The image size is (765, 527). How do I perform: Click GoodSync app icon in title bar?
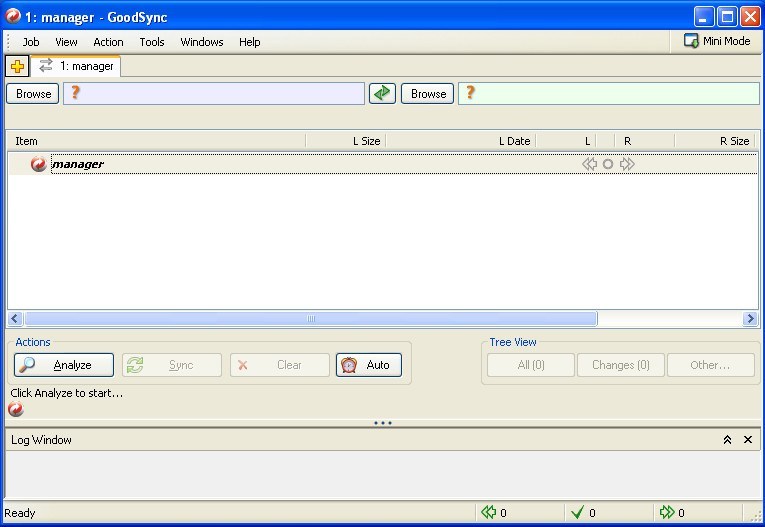pos(12,17)
